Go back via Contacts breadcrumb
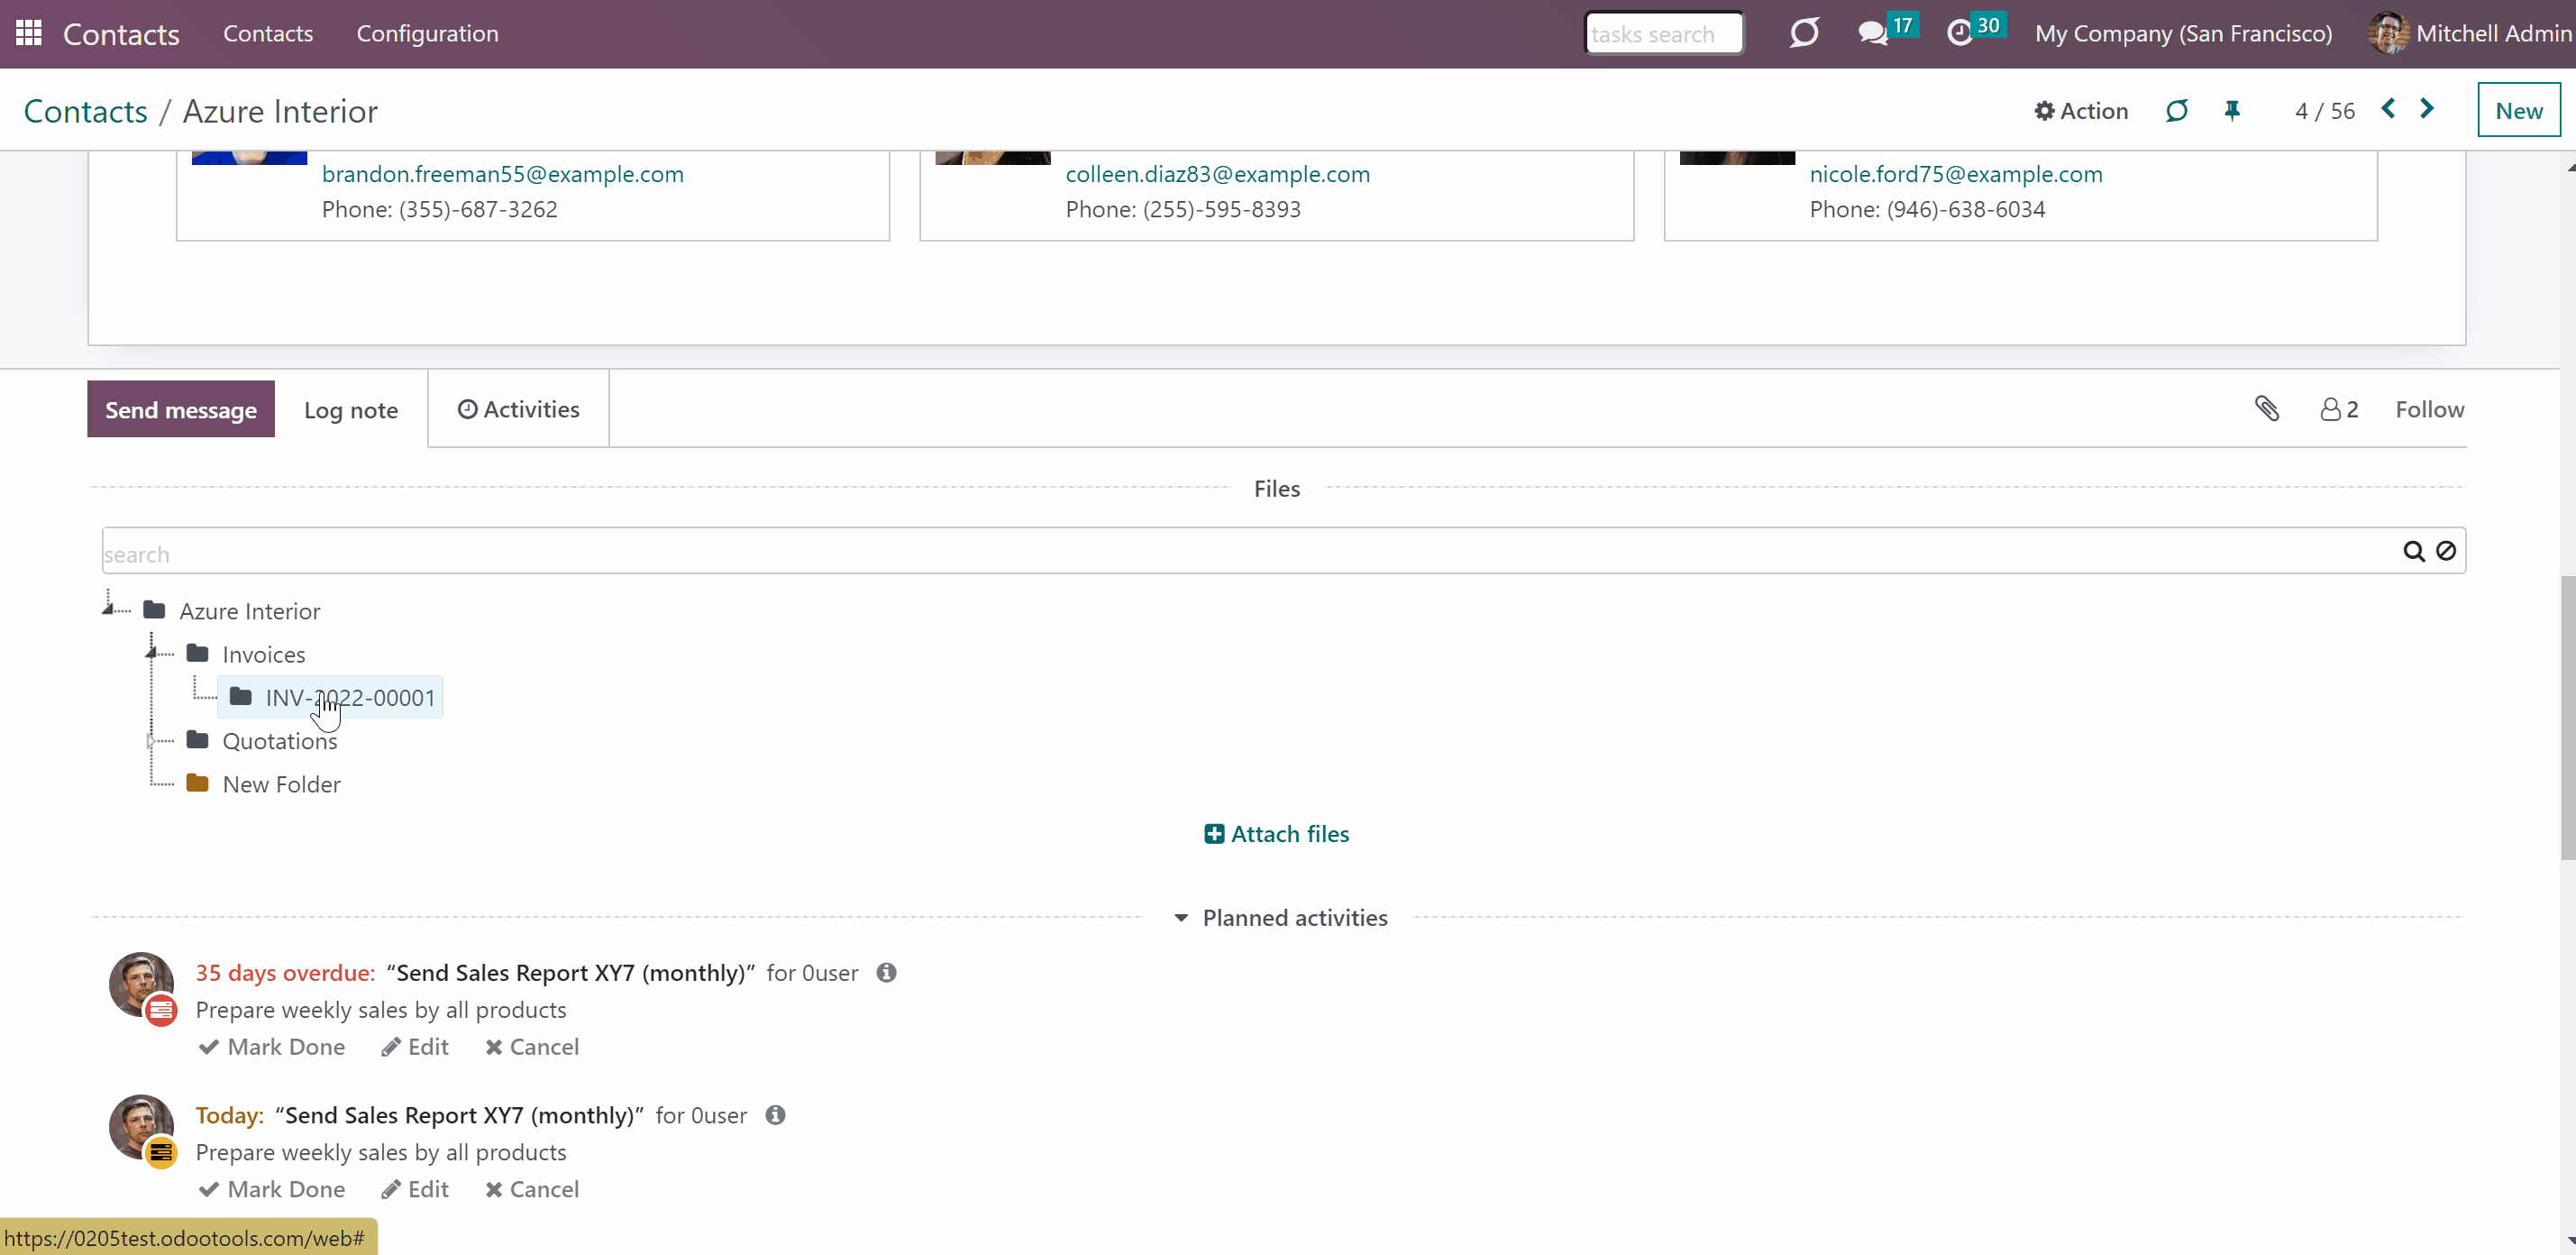Screen dimensions: 2576x1255 [x=86, y=111]
